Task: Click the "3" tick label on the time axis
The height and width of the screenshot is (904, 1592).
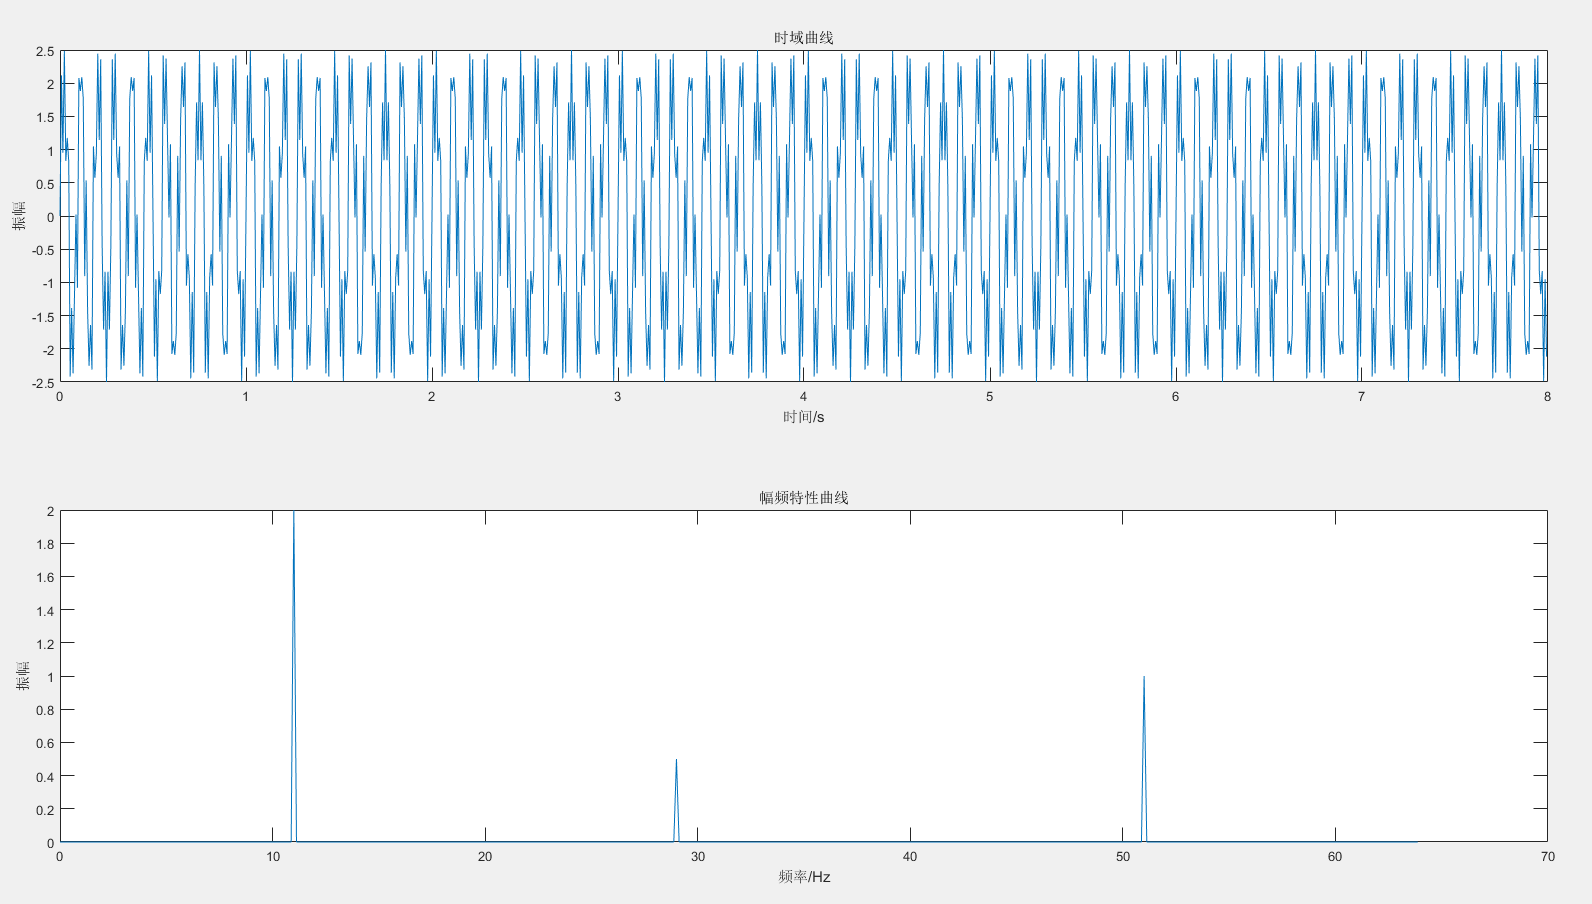Action: click(618, 397)
